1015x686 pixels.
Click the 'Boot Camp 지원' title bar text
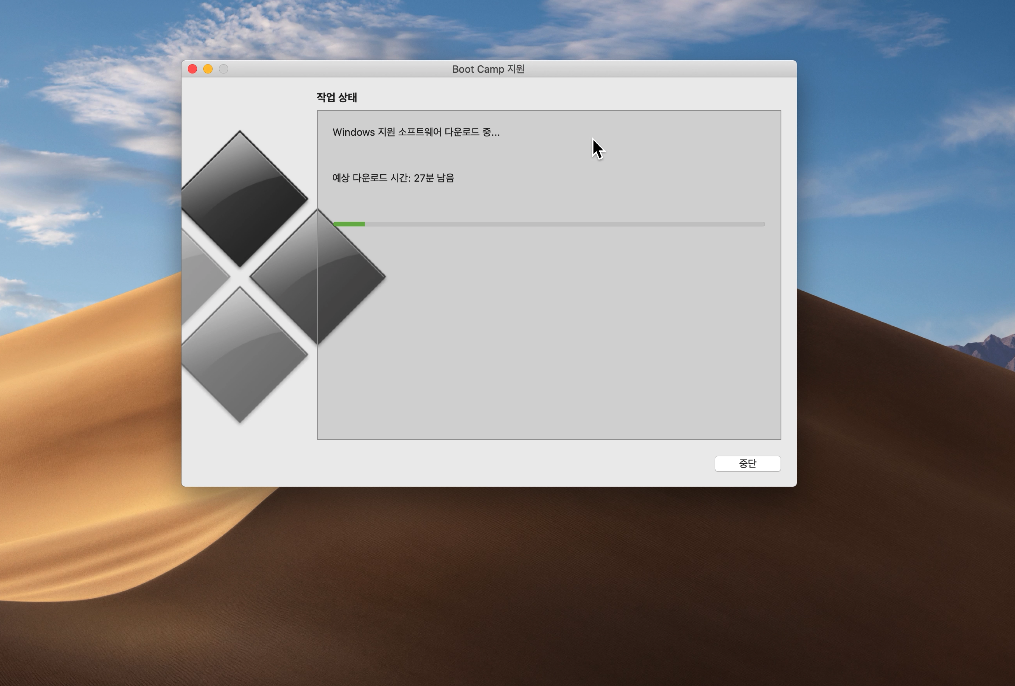488,69
